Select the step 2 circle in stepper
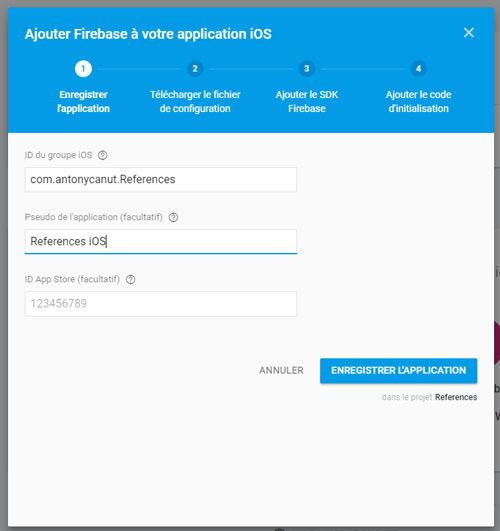500x531 pixels. [195, 69]
